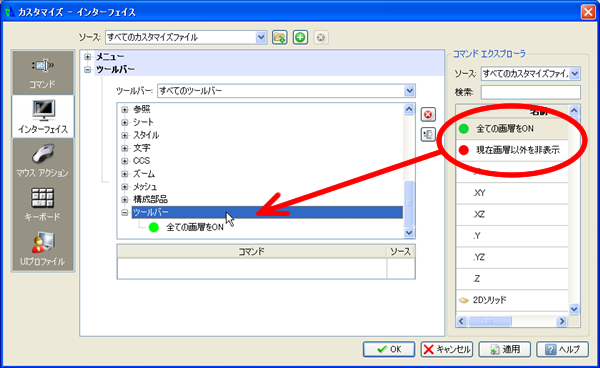Click green circle icon in command explorer
This screenshot has width=600, height=368.
[464, 129]
